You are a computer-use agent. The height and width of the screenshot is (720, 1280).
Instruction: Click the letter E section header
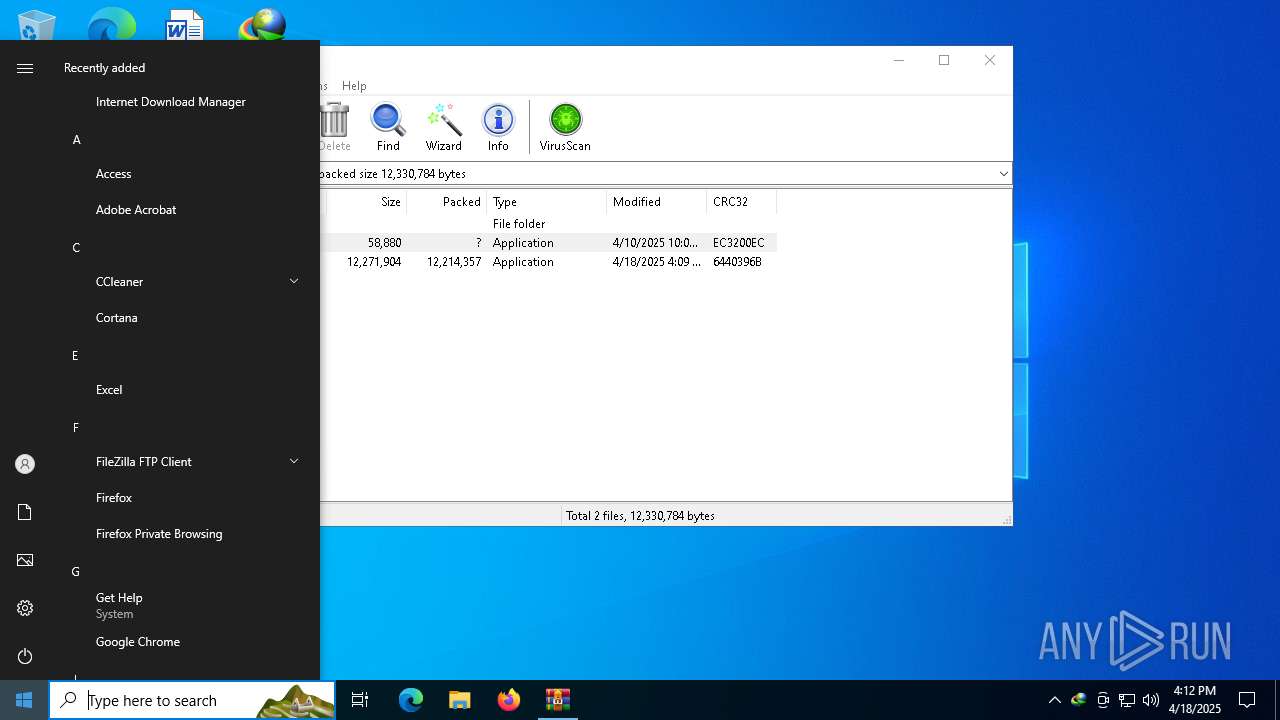click(x=75, y=356)
